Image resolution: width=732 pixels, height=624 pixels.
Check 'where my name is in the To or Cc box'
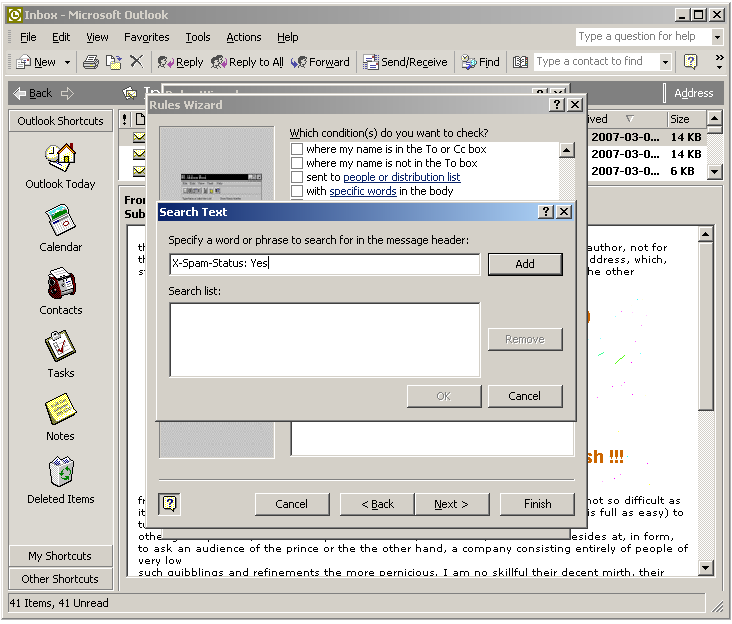tap(297, 149)
